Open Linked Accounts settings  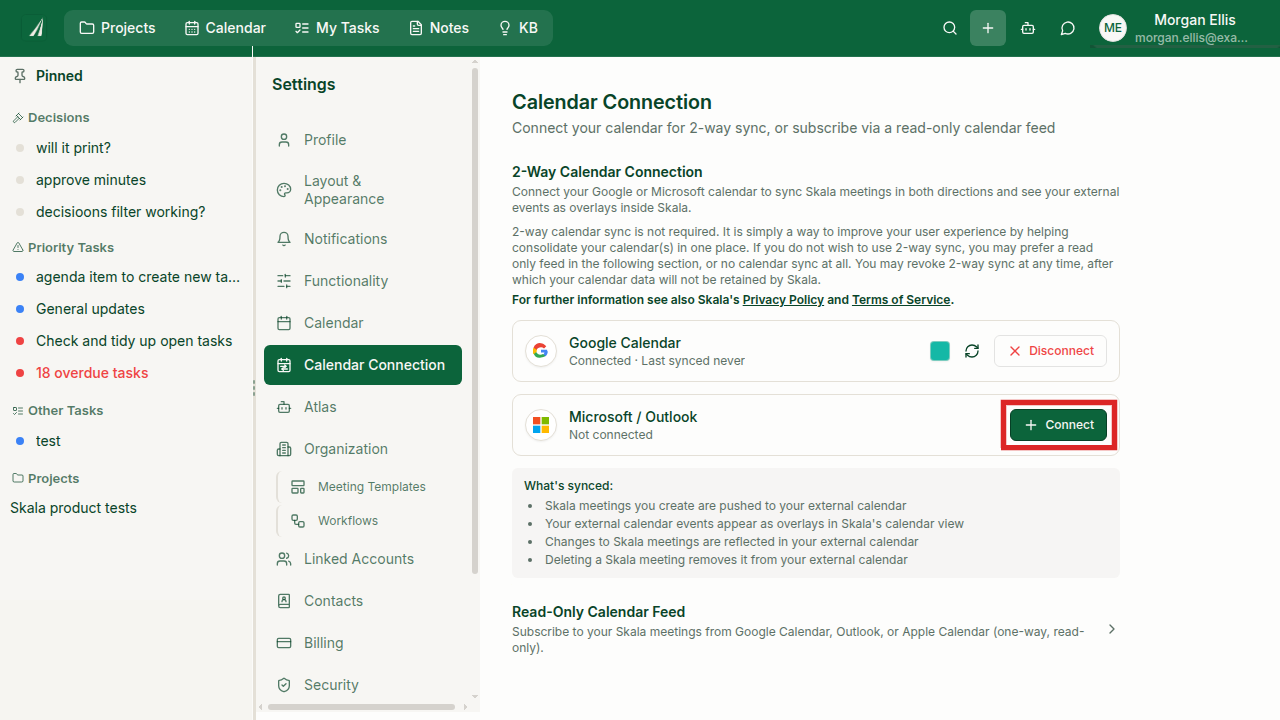[363, 559]
